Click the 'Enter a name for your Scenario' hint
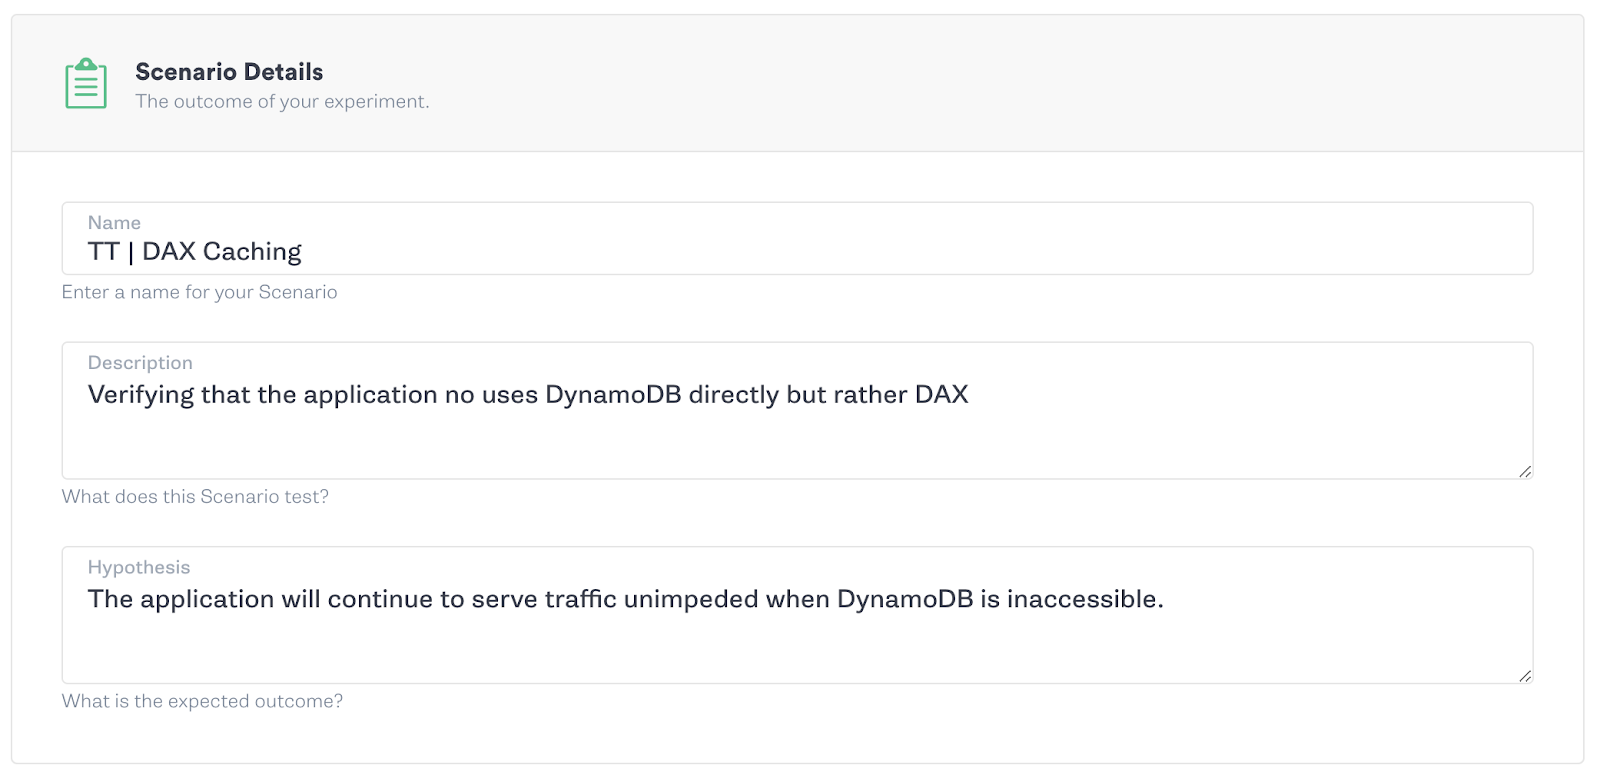1600x775 pixels. (200, 292)
